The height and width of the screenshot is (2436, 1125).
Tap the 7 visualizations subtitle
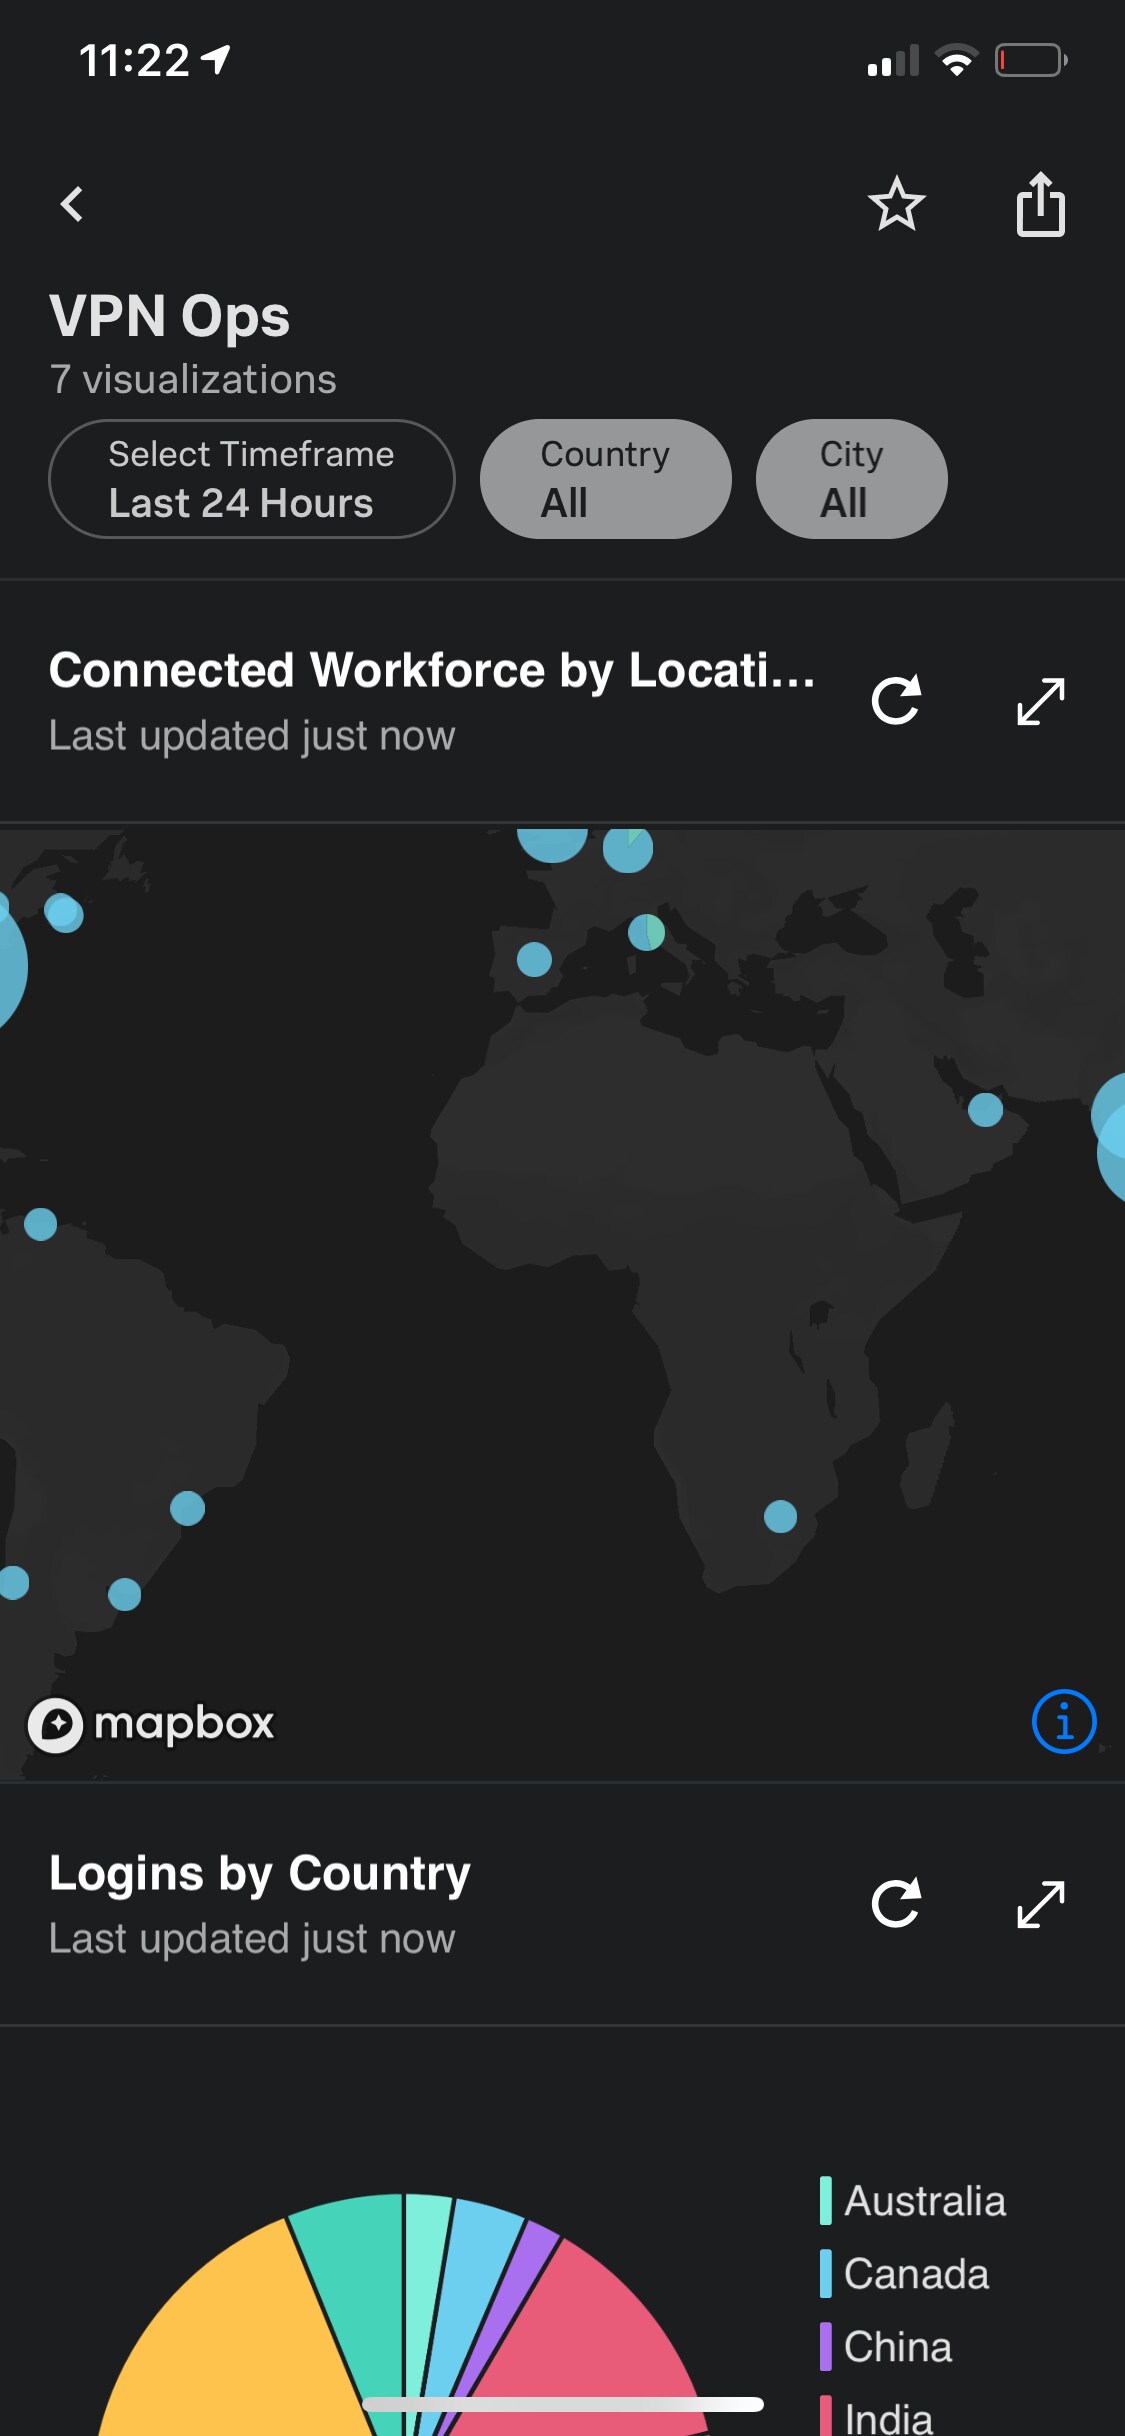(x=193, y=380)
